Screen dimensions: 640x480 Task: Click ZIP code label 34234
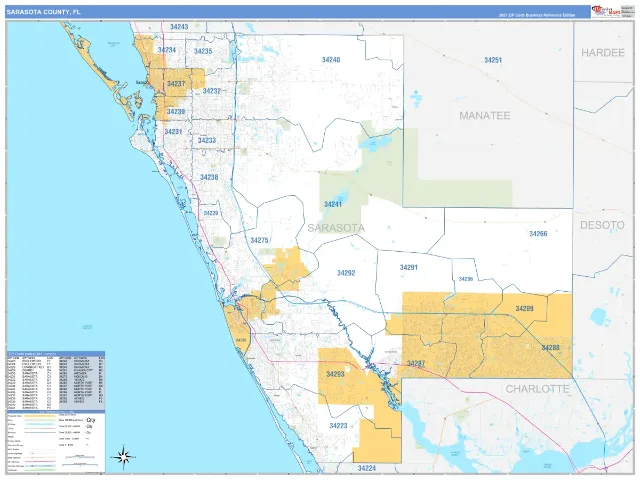coord(167,50)
